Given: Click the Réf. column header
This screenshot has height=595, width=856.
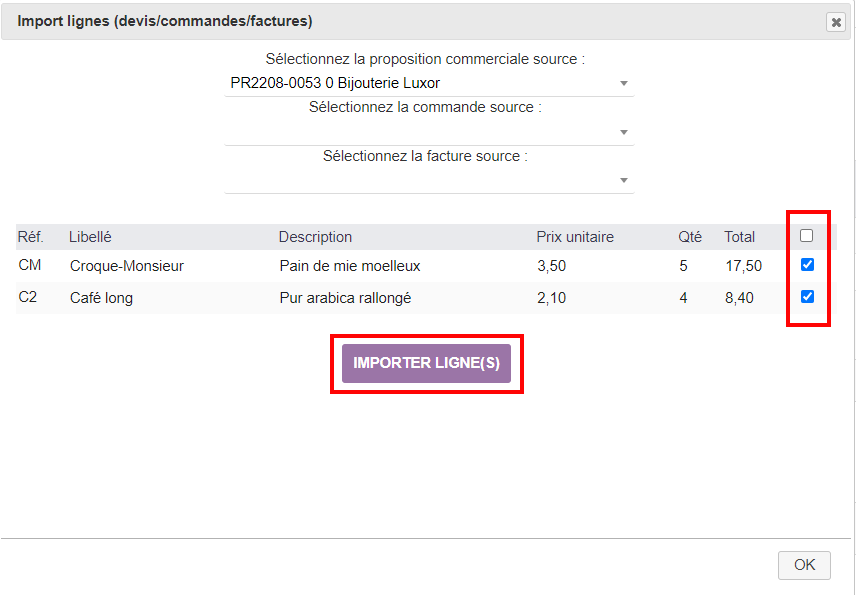Looking at the screenshot, I should click(x=30, y=236).
